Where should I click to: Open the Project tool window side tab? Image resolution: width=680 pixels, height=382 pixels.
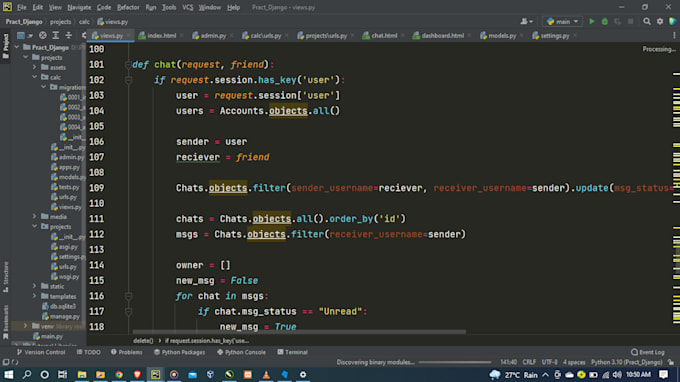pos(6,46)
